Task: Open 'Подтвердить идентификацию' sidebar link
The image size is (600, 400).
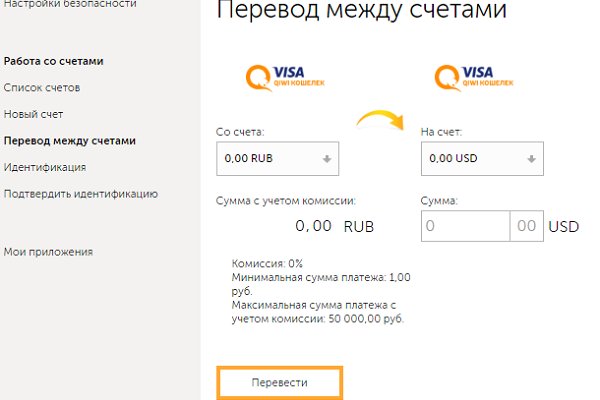Action: (81, 193)
